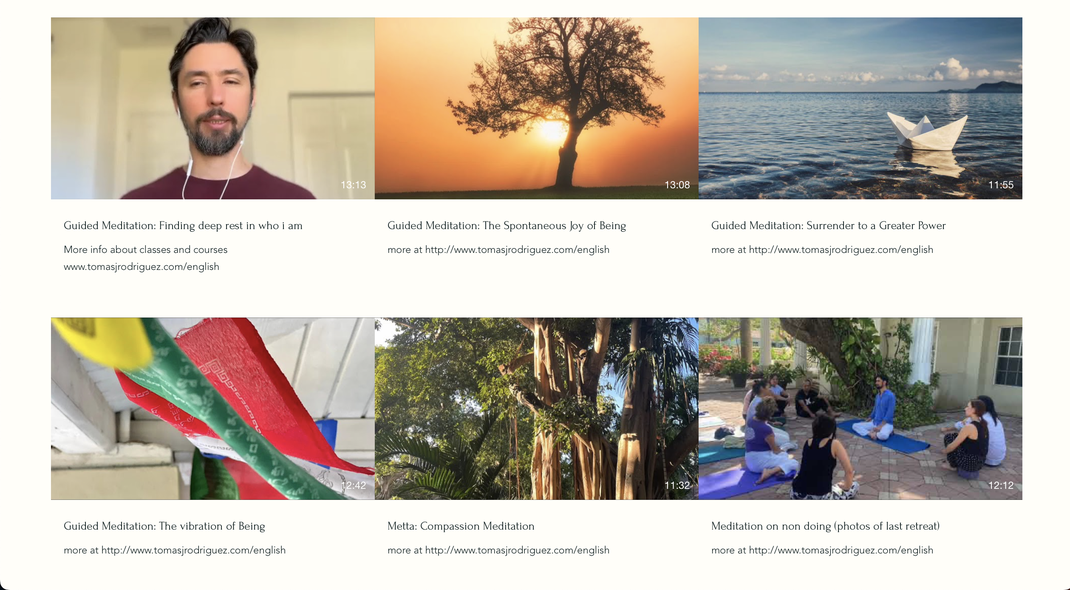Follow www.tomasjrodriguez.com/english link under first video
Image resolution: width=1070 pixels, height=590 pixels.
pos(141,267)
